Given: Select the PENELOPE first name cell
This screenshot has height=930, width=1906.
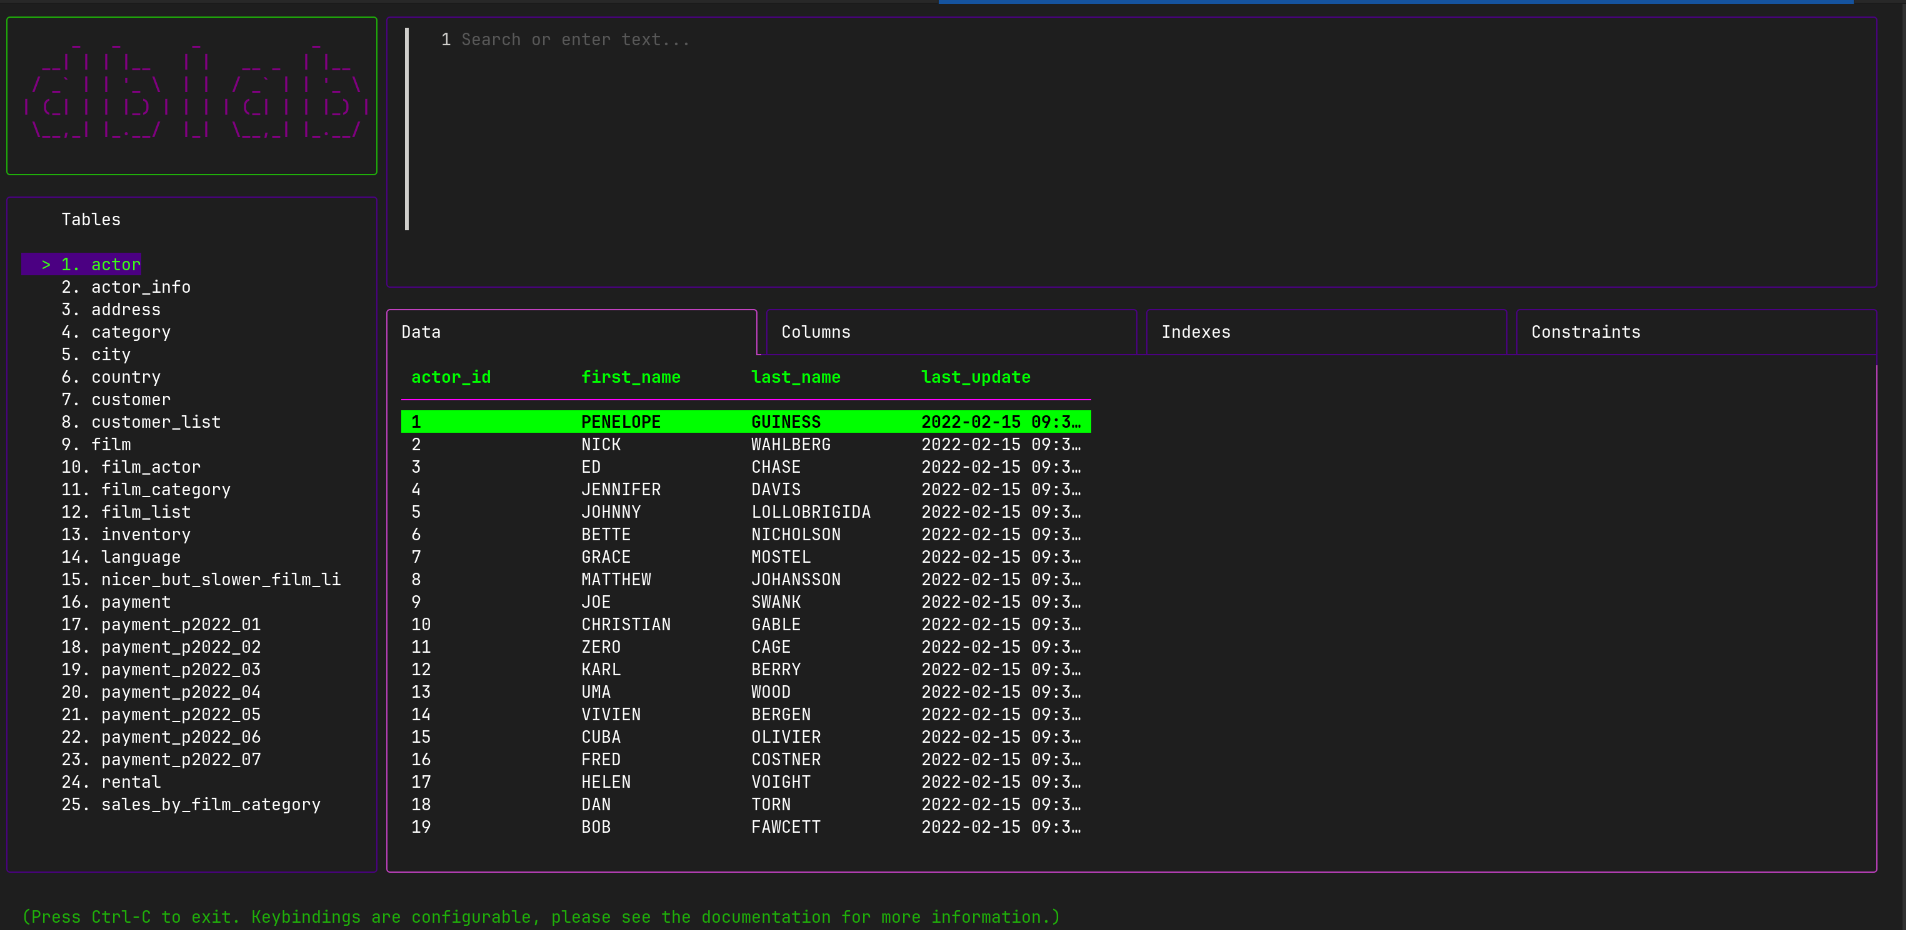Looking at the screenshot, I should [621, 422].
